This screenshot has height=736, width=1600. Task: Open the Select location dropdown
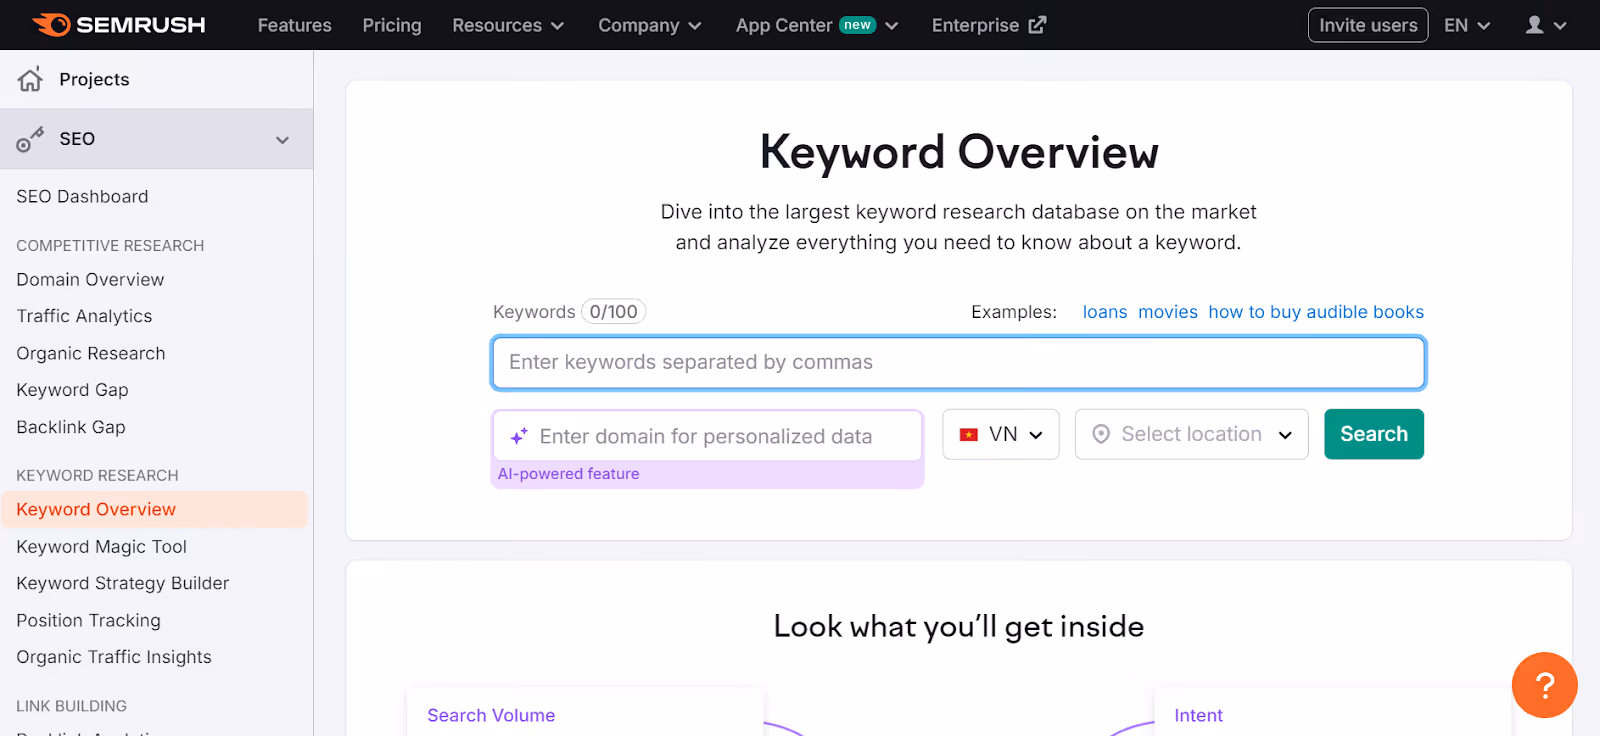[x=1192, y=434]
